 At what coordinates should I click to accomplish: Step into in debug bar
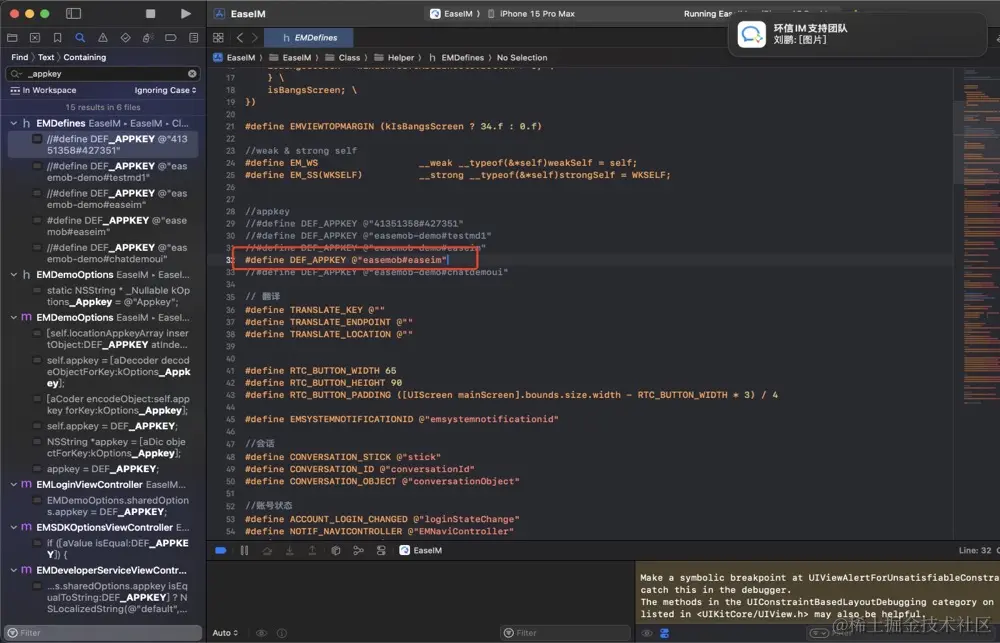point(290,551)
